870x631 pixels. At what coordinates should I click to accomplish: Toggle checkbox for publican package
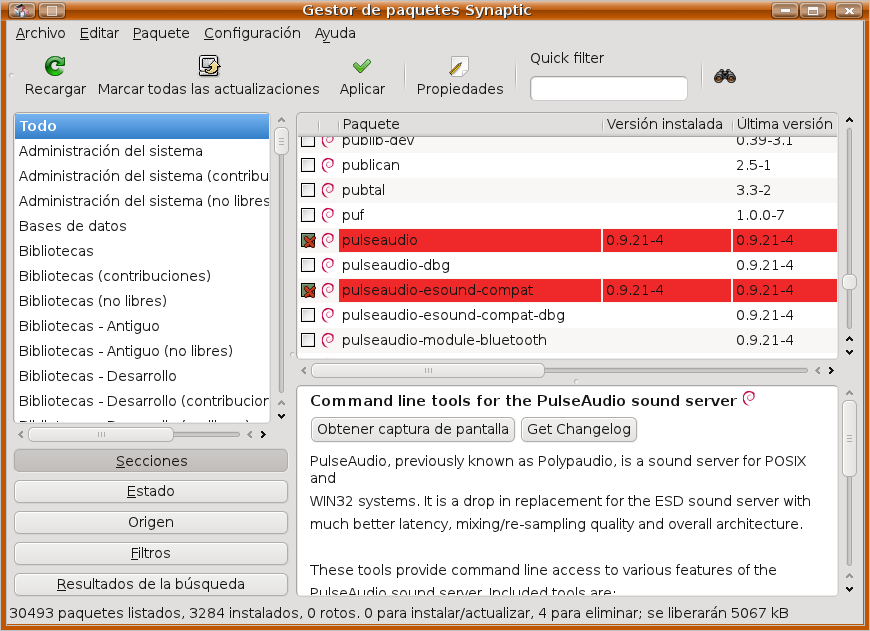(x=308, y=165)
